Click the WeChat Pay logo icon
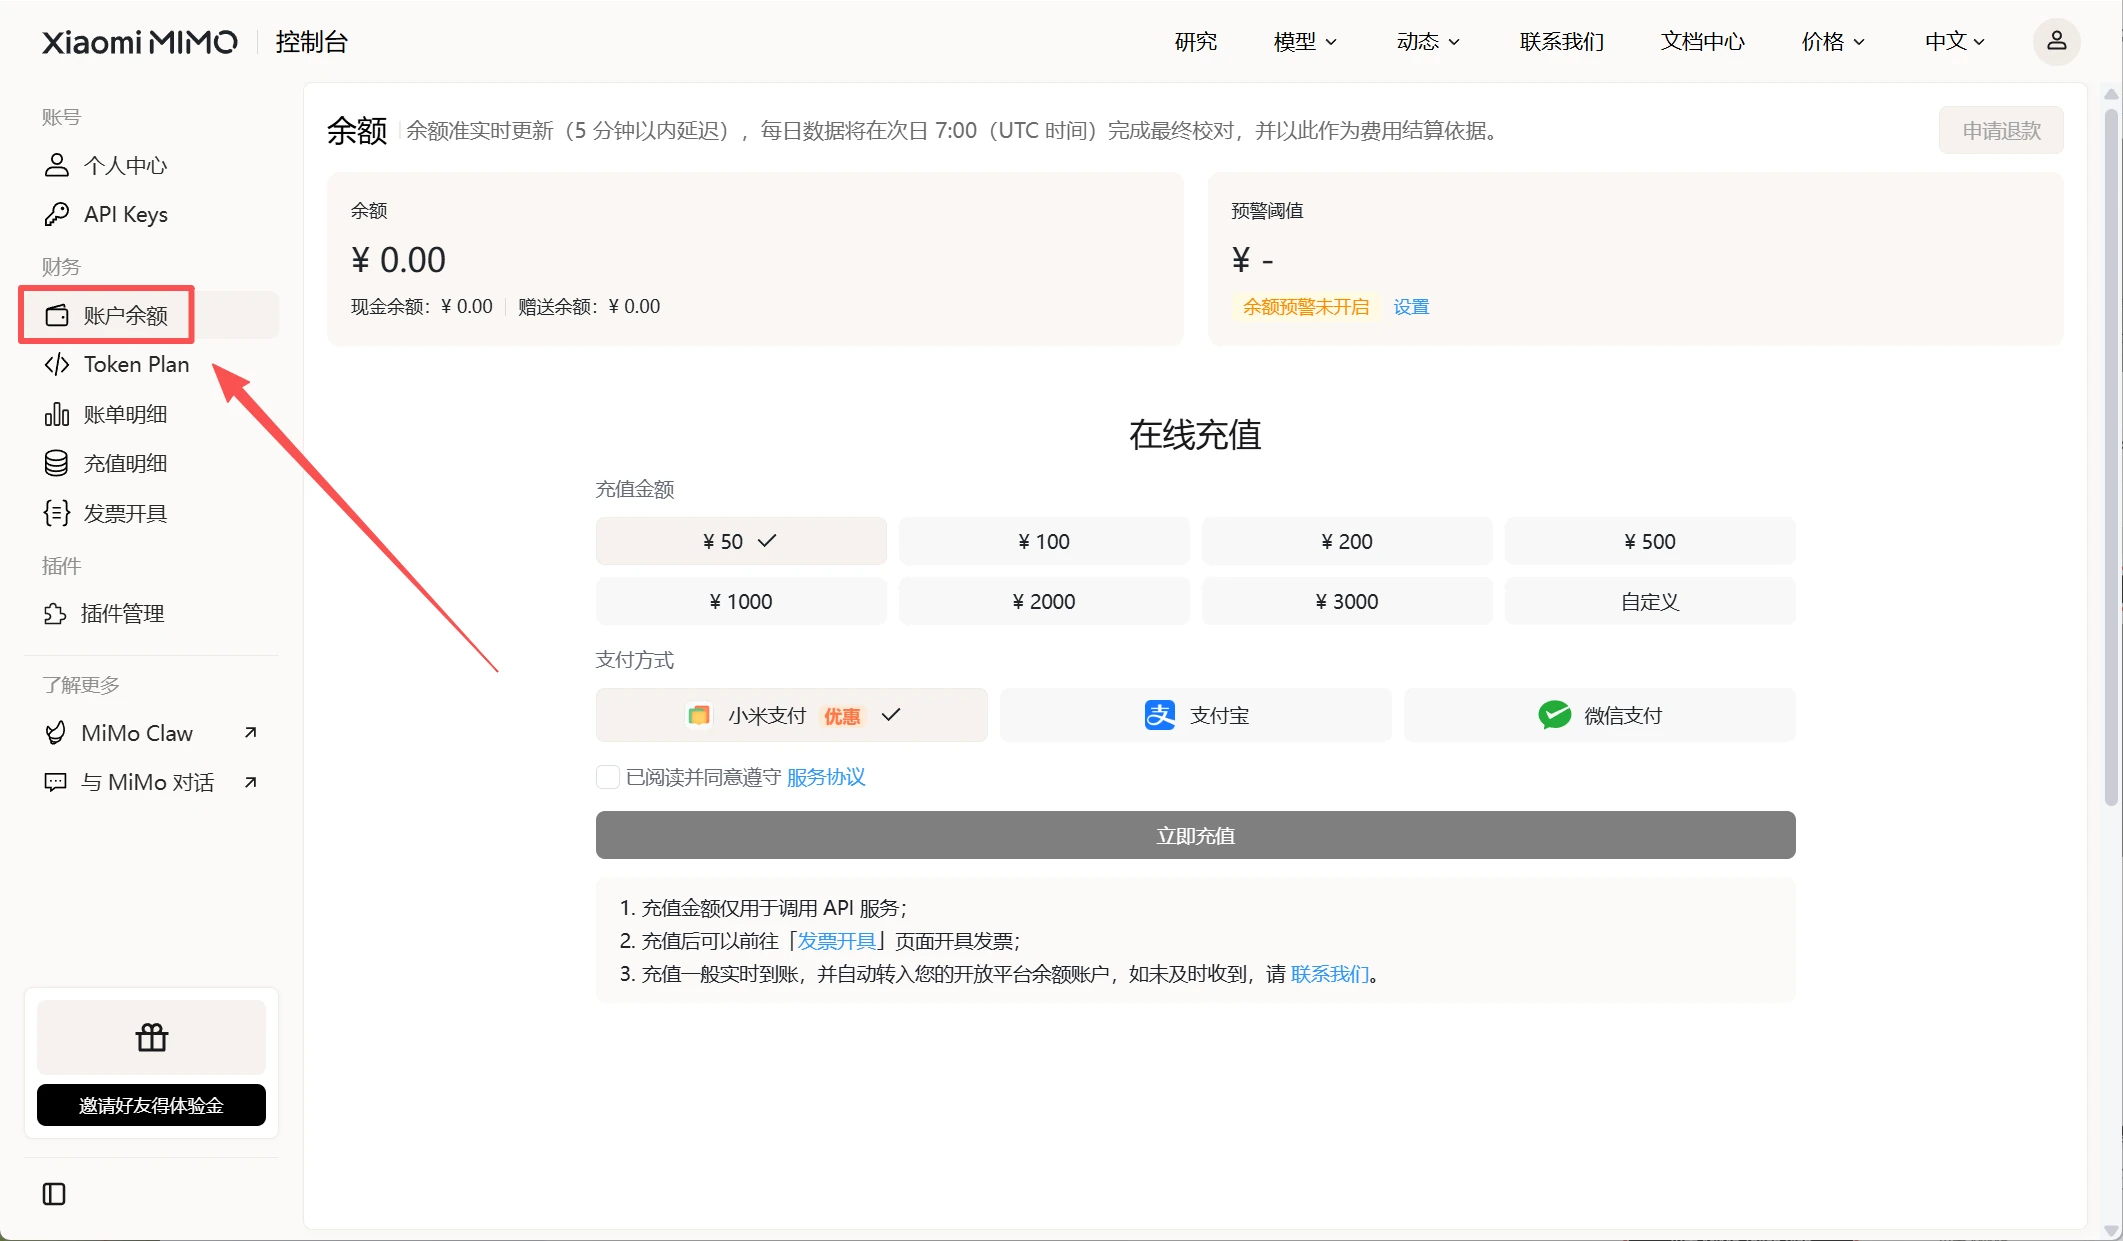The width and height of the screenshot is (2123, 1241). (x=1555, y=715)
